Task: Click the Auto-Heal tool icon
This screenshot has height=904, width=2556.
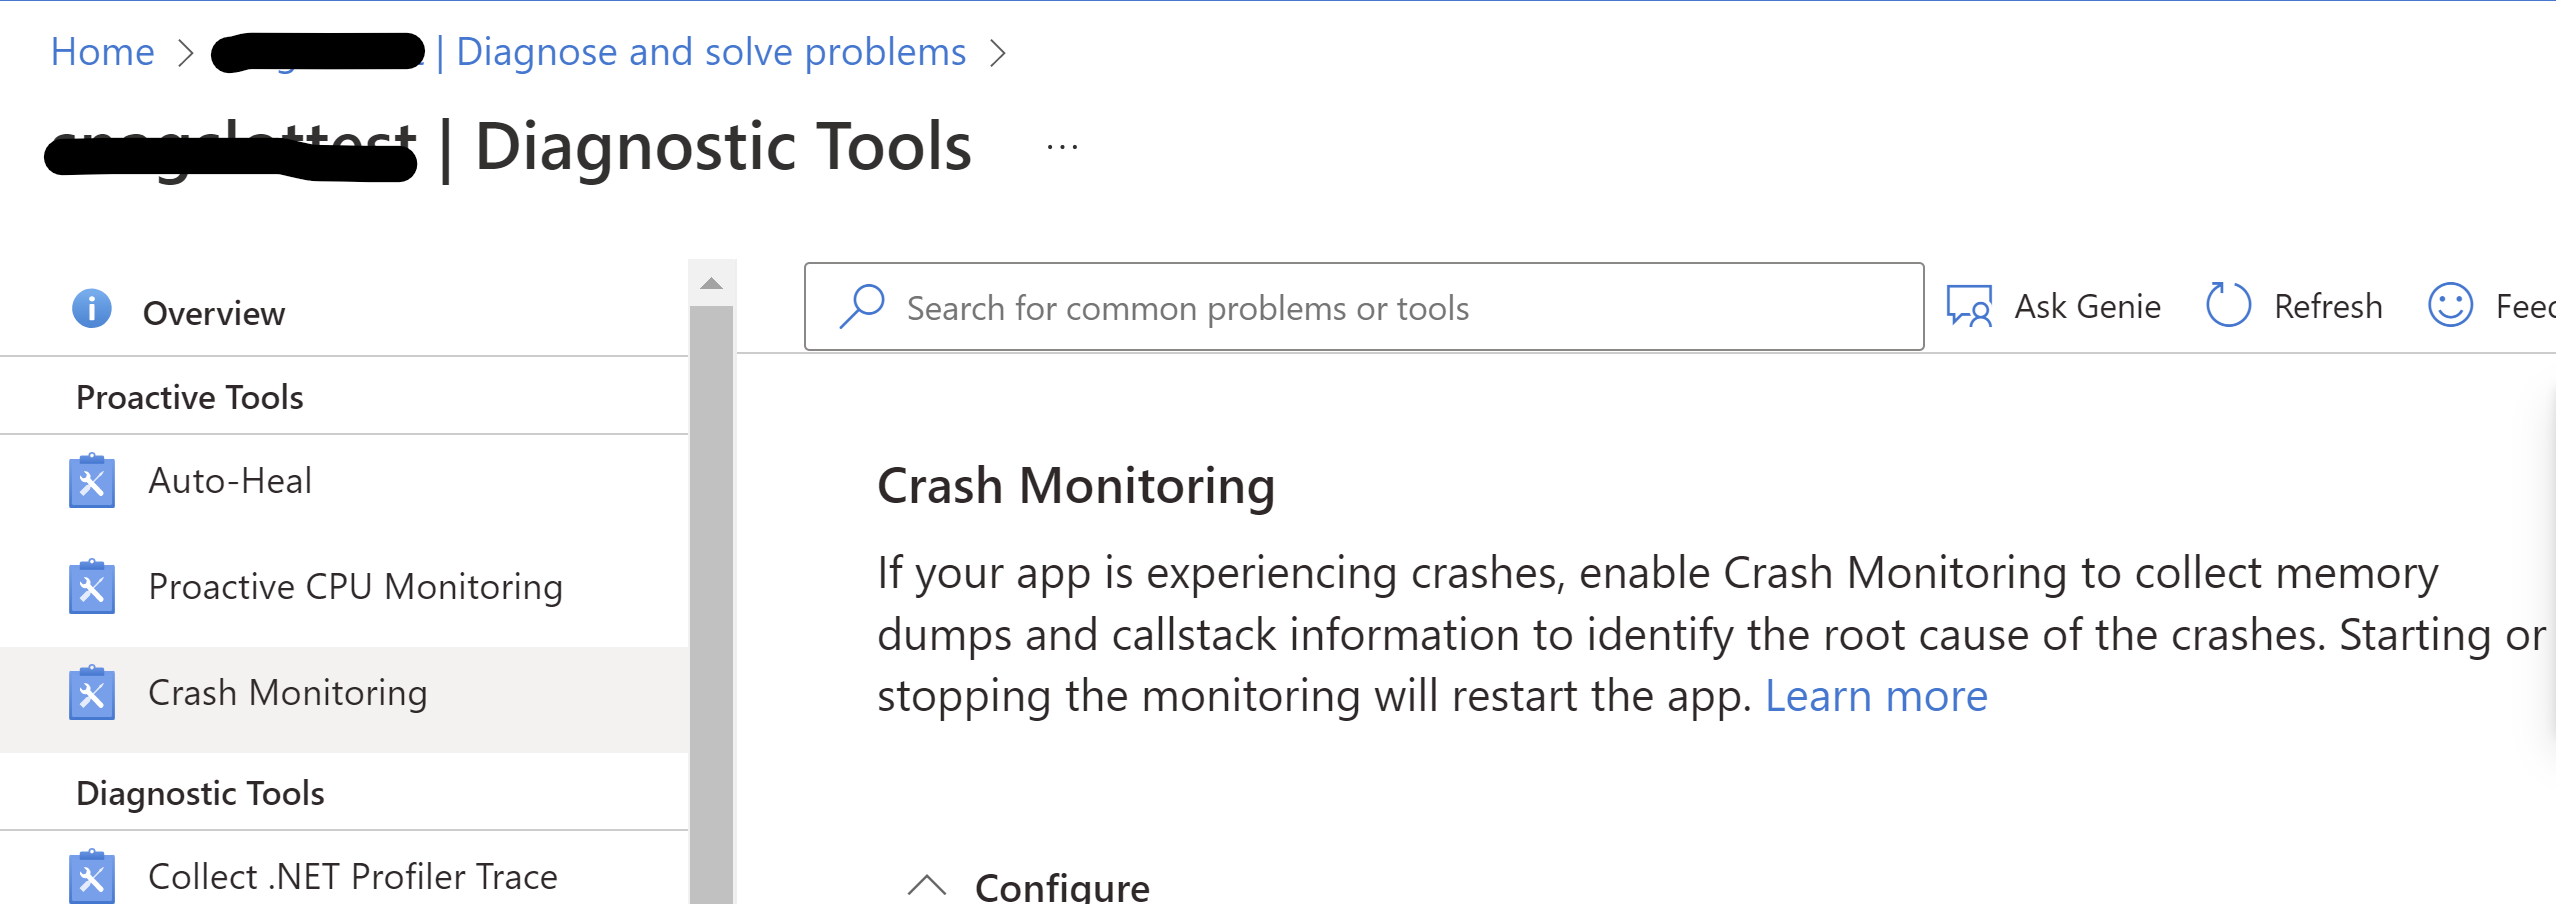Action: tap(93, 481)
